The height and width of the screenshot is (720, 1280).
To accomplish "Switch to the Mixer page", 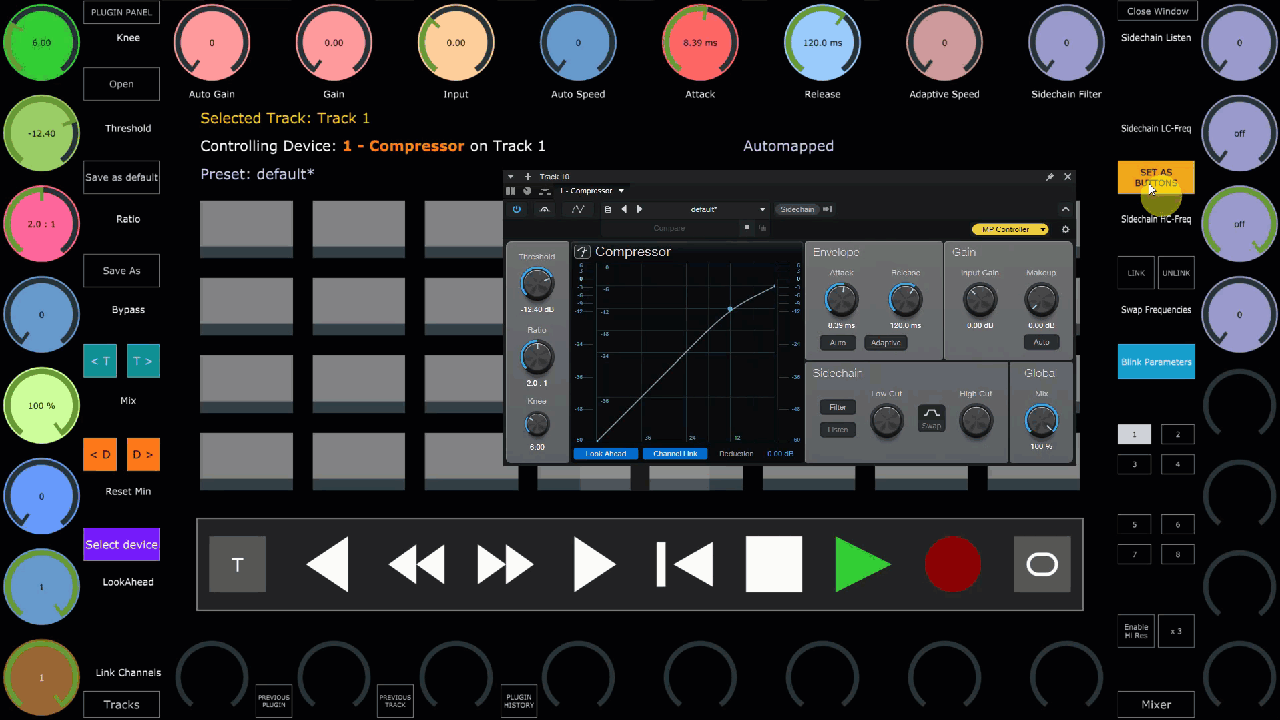I will tap(1156, 704).
